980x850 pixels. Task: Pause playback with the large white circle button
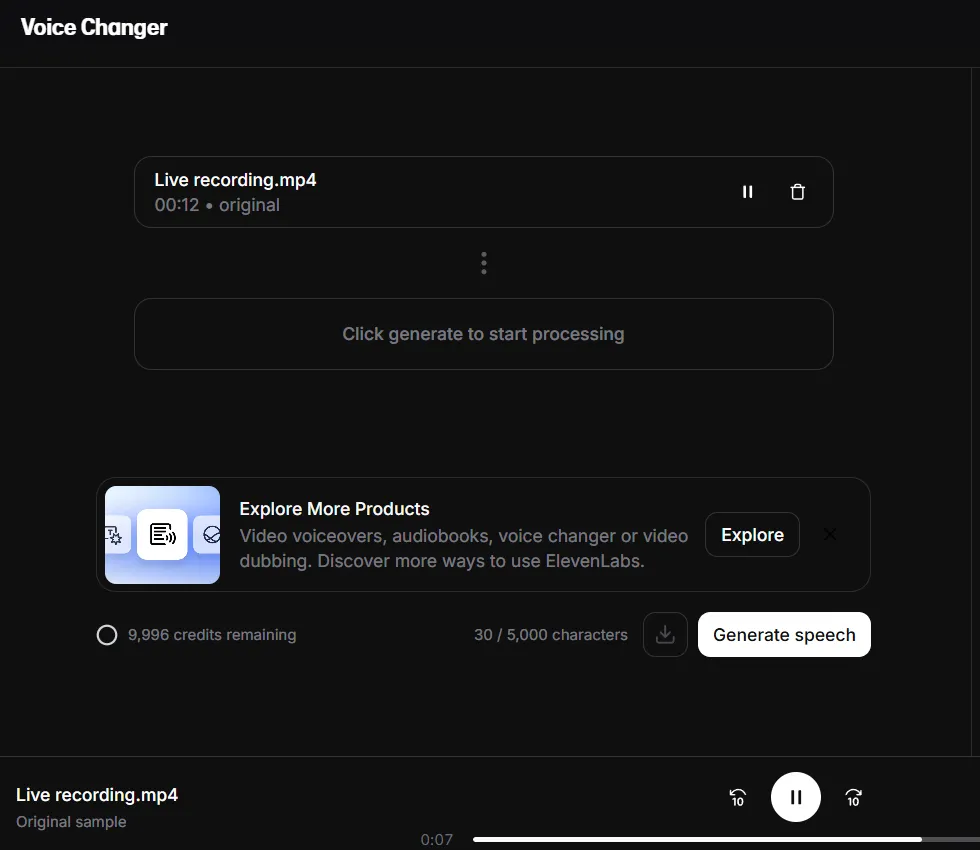tap(795, 797)
